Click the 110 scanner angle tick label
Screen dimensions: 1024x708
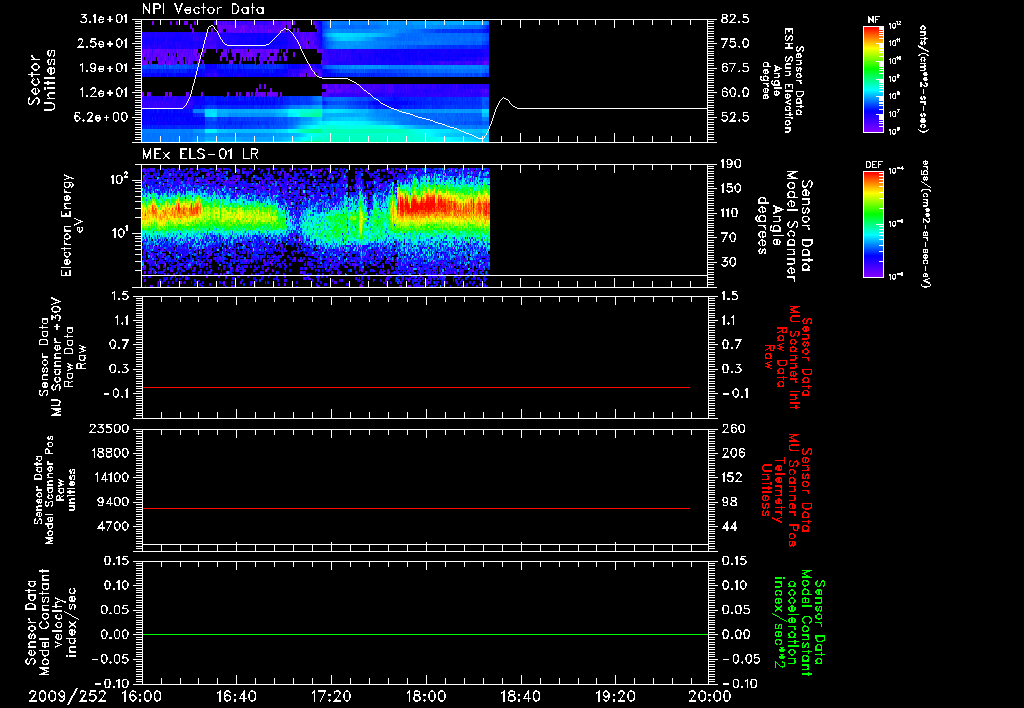pyautogui.click(x=731, y=213)
